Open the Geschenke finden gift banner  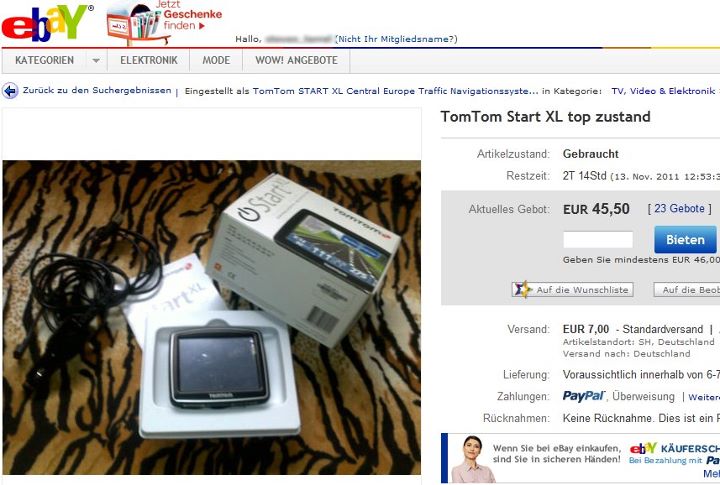coord(164,22)
